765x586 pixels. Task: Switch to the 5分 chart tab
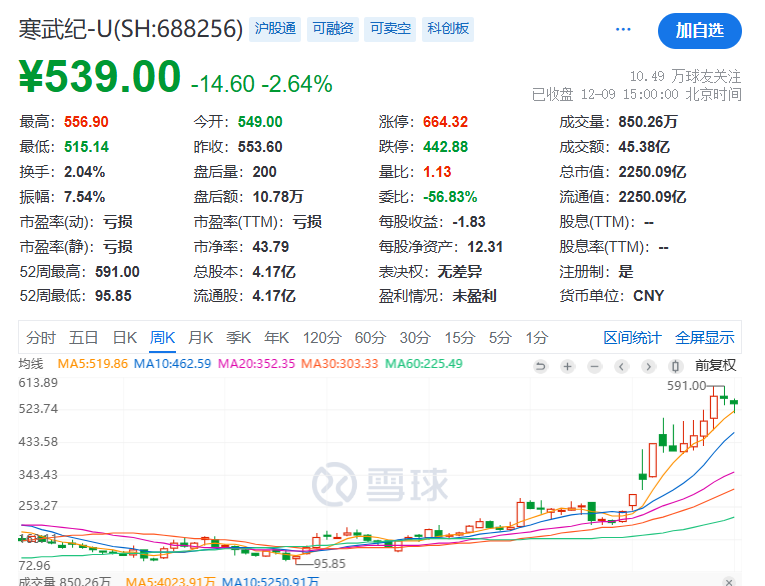[500, 338]
